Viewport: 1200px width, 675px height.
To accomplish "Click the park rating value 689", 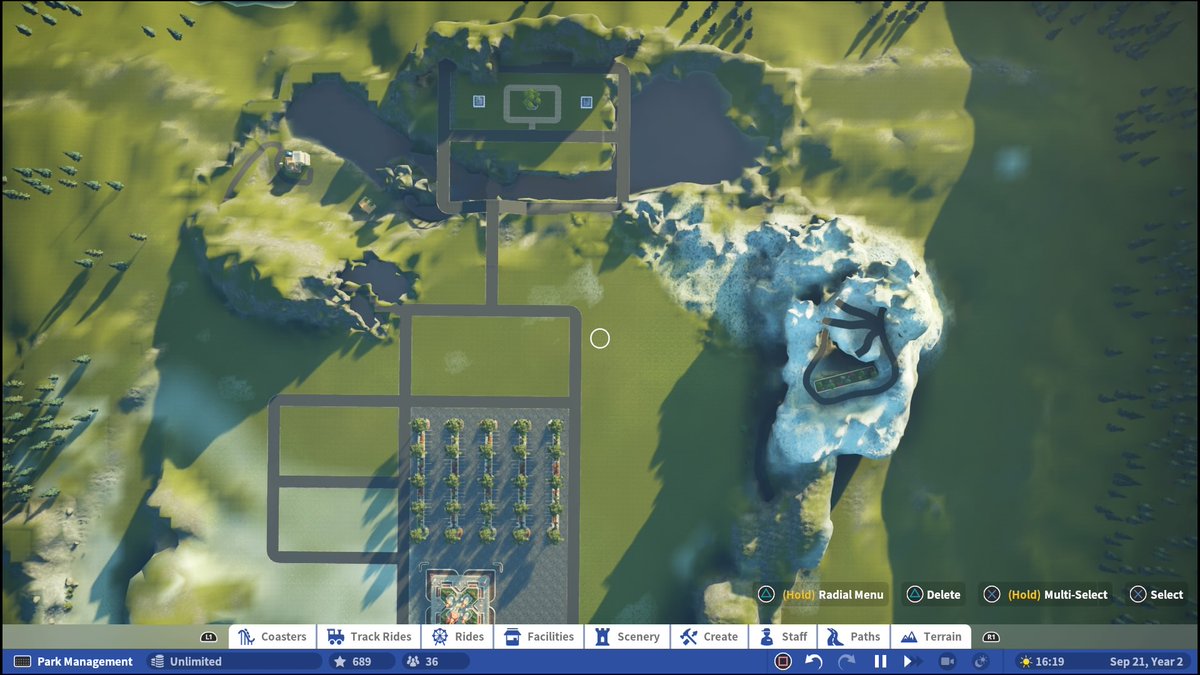I will tap(361, 661).
